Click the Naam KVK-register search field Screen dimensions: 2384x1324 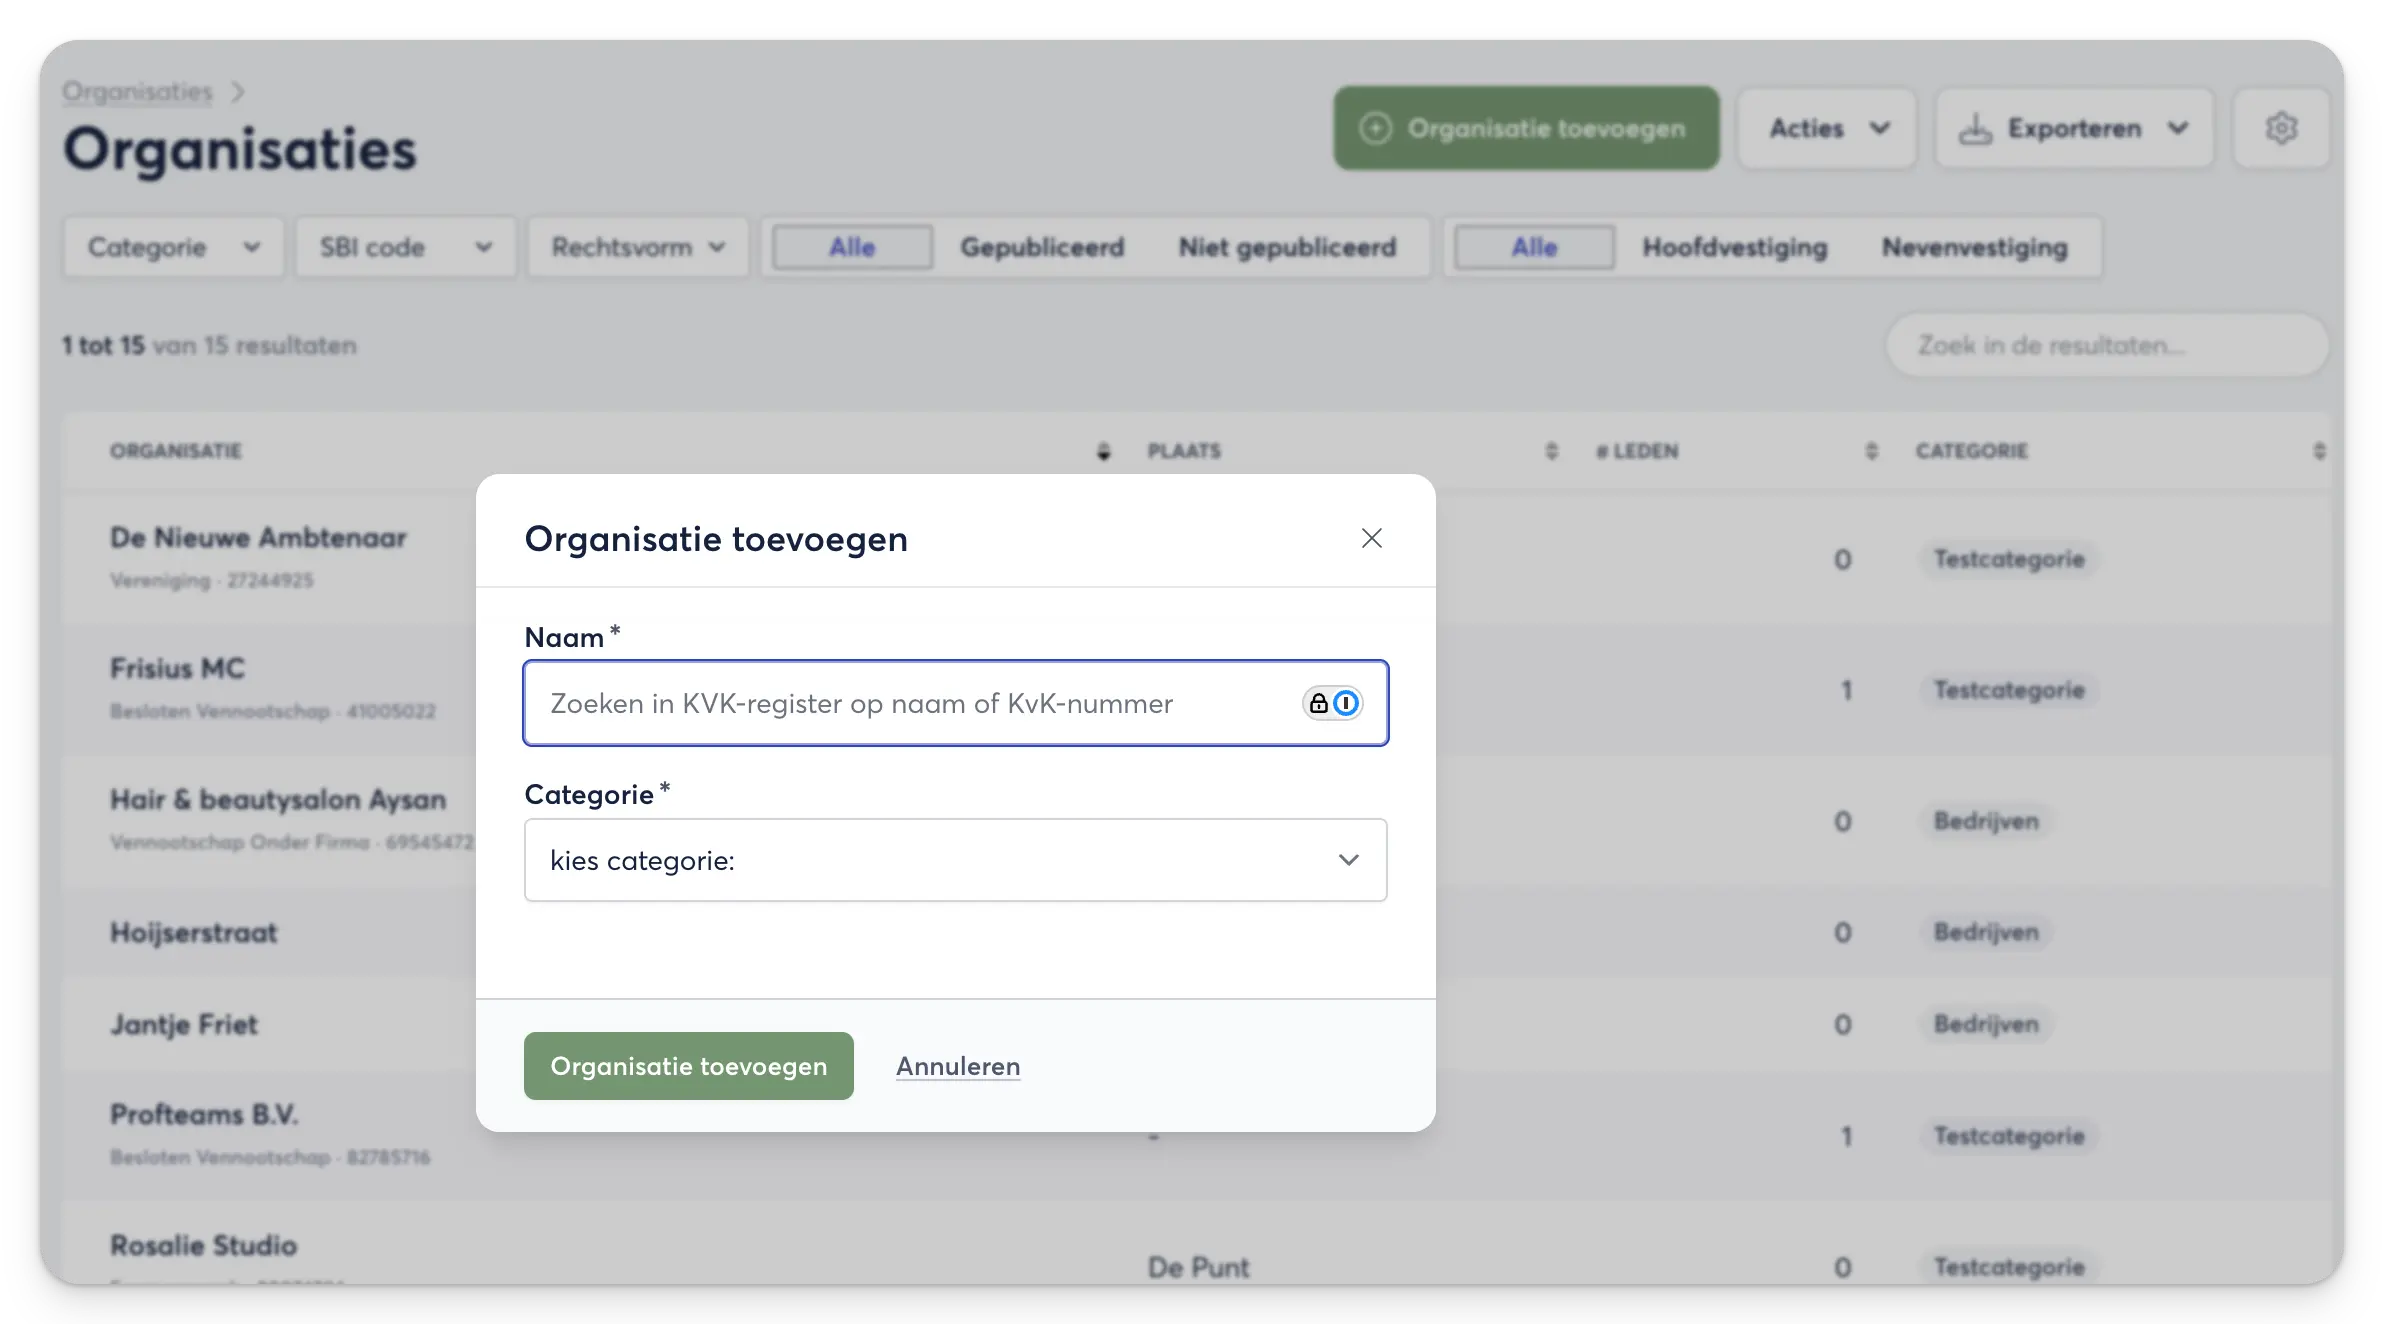tap(955, 703)
